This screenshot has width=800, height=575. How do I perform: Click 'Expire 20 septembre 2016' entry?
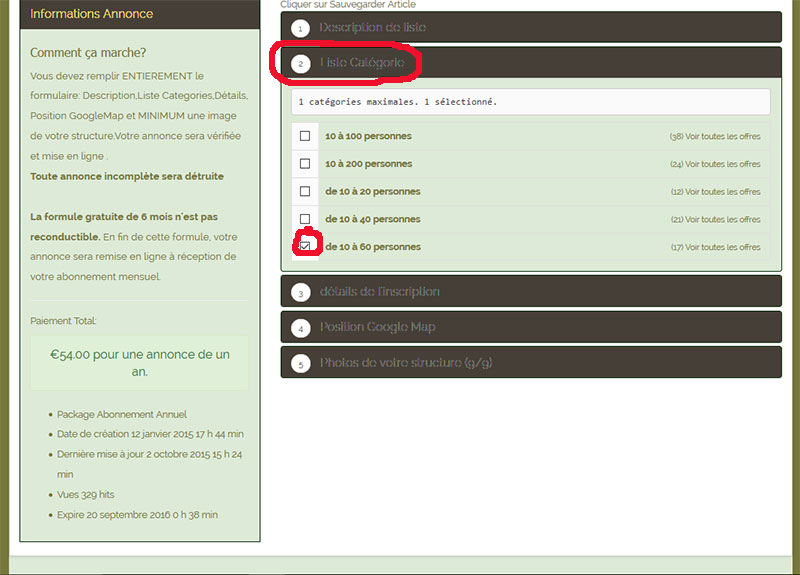[x=137, y=515]
